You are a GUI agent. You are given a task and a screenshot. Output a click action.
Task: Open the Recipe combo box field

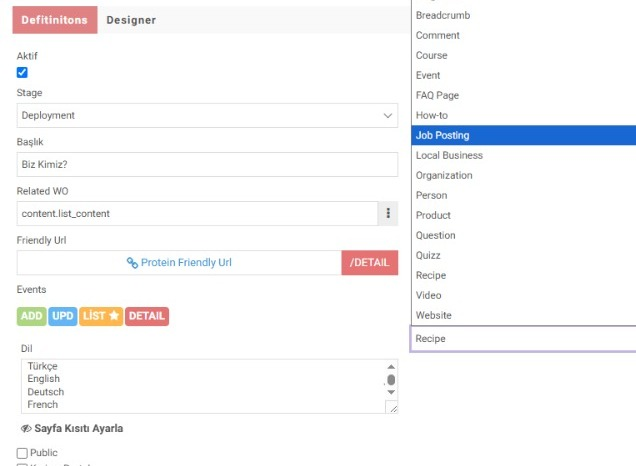[x=524, y=339]
